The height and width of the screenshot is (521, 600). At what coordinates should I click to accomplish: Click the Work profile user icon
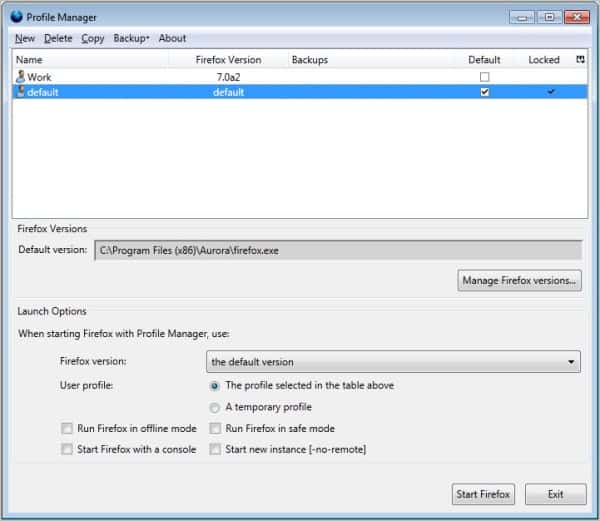[x=21, y=76]
